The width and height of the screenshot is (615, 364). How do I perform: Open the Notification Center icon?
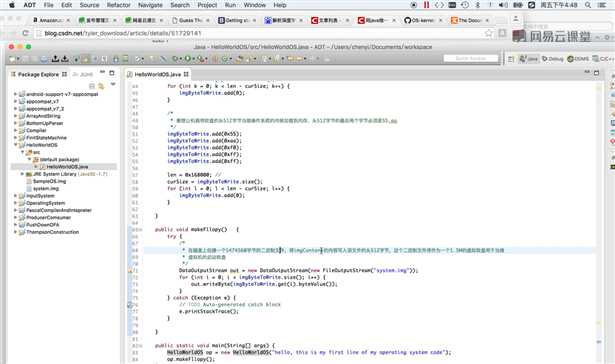coord(602,5)
